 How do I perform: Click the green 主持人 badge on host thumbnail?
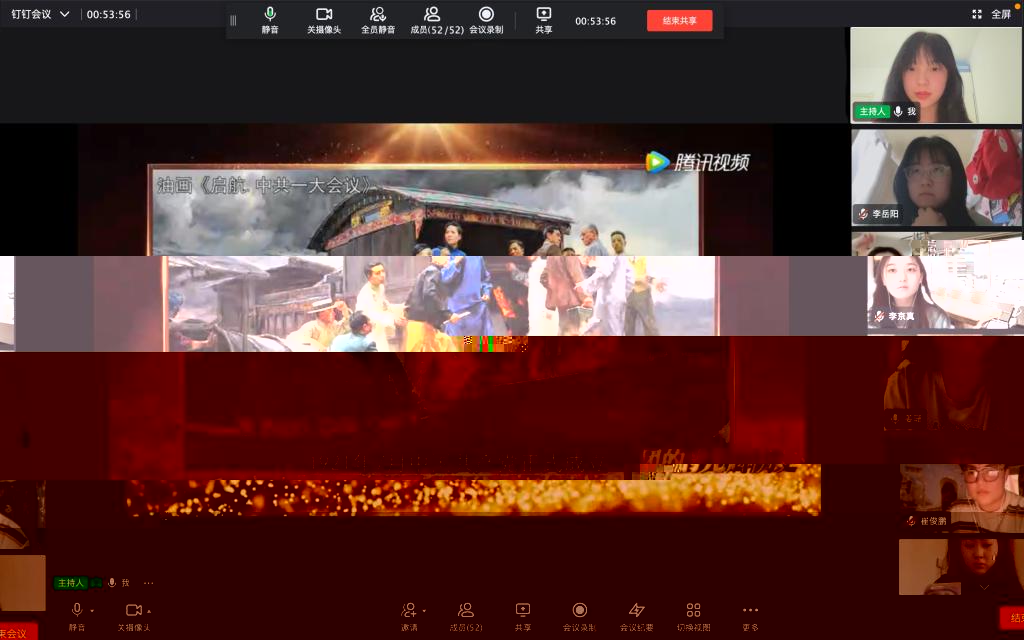[x=872, y=112]
